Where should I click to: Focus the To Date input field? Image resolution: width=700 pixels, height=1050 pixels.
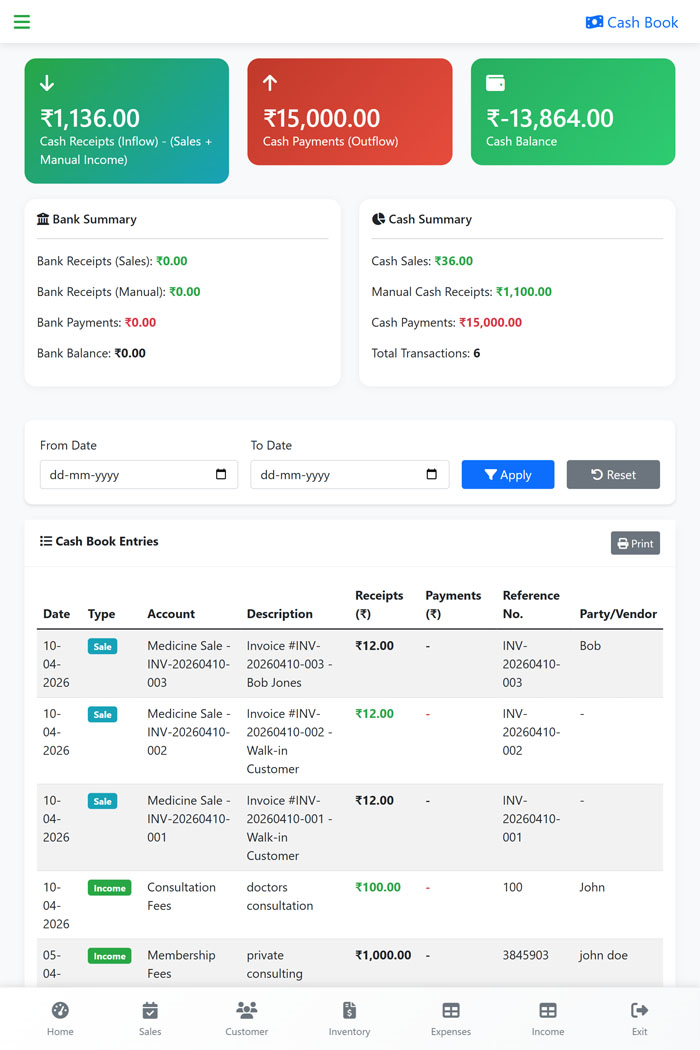coord(350,474)
